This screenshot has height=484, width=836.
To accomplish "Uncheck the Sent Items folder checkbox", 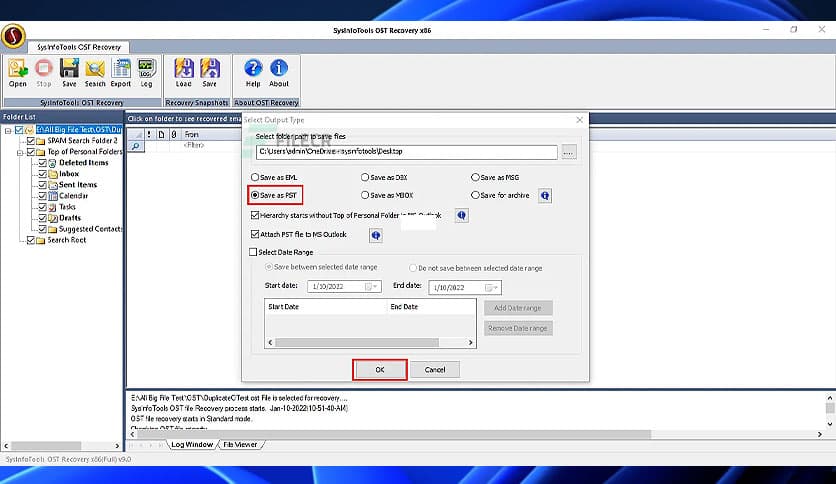I will (42, 185).
